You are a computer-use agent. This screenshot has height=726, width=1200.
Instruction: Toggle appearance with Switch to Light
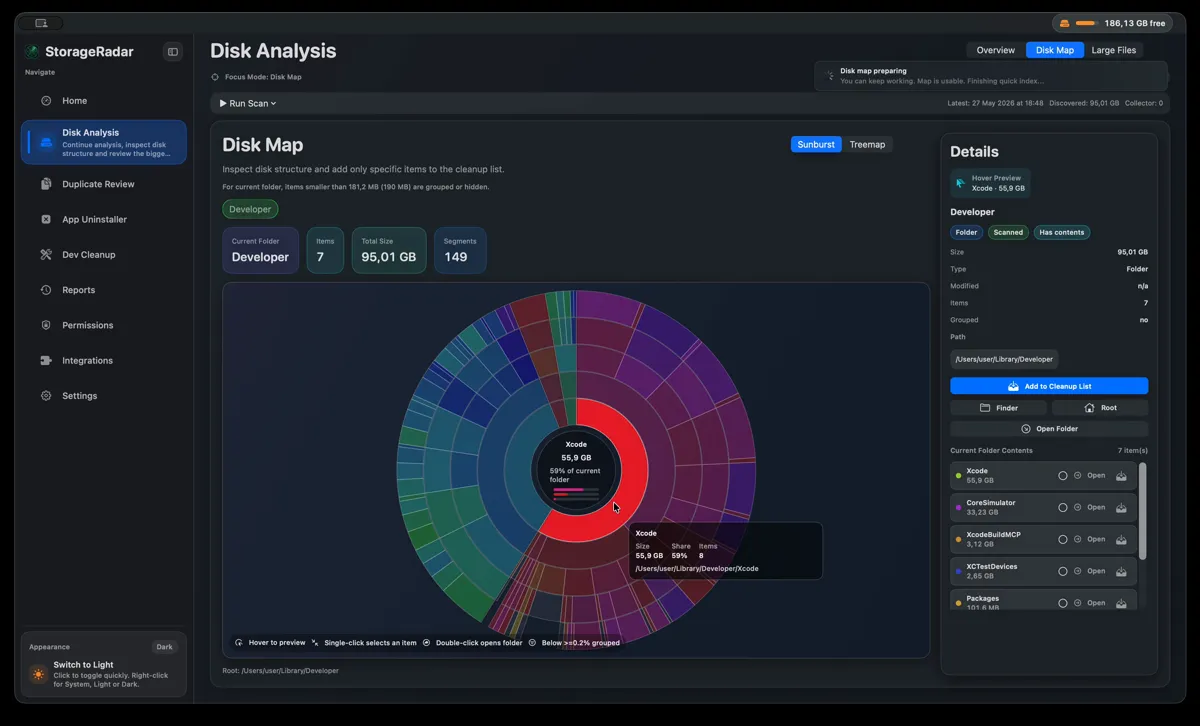[x=103, y=675]
